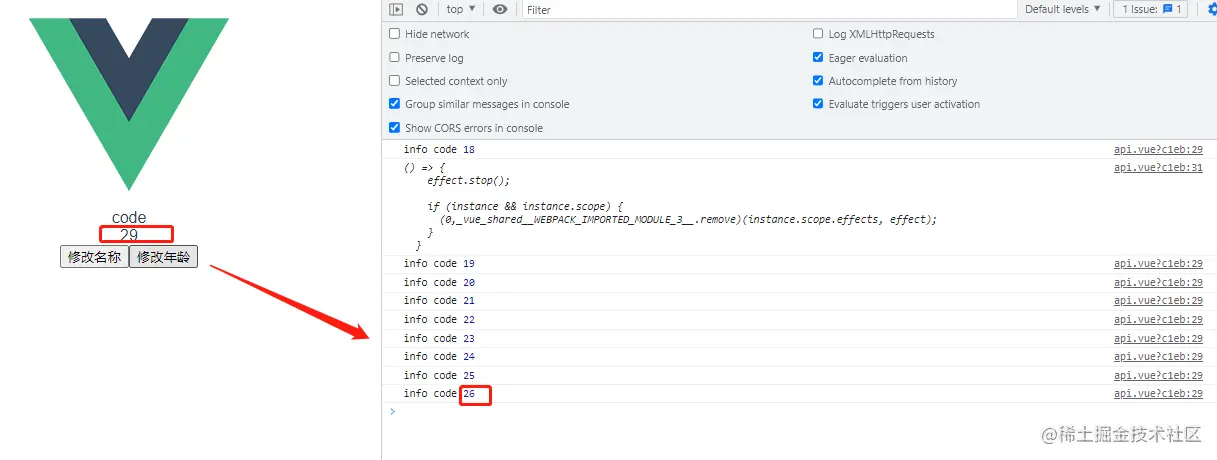Select the 'info code 18' log message
This screenshot has height=460, width=1217.
pyautogui.click(x=439, y=150)
